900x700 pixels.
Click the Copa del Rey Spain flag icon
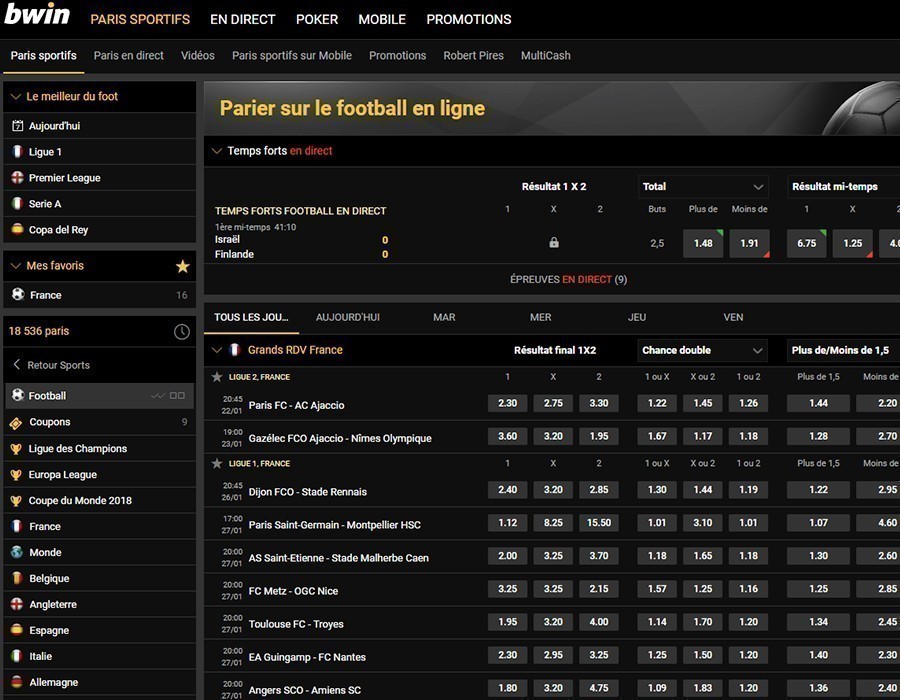point(17,230)
